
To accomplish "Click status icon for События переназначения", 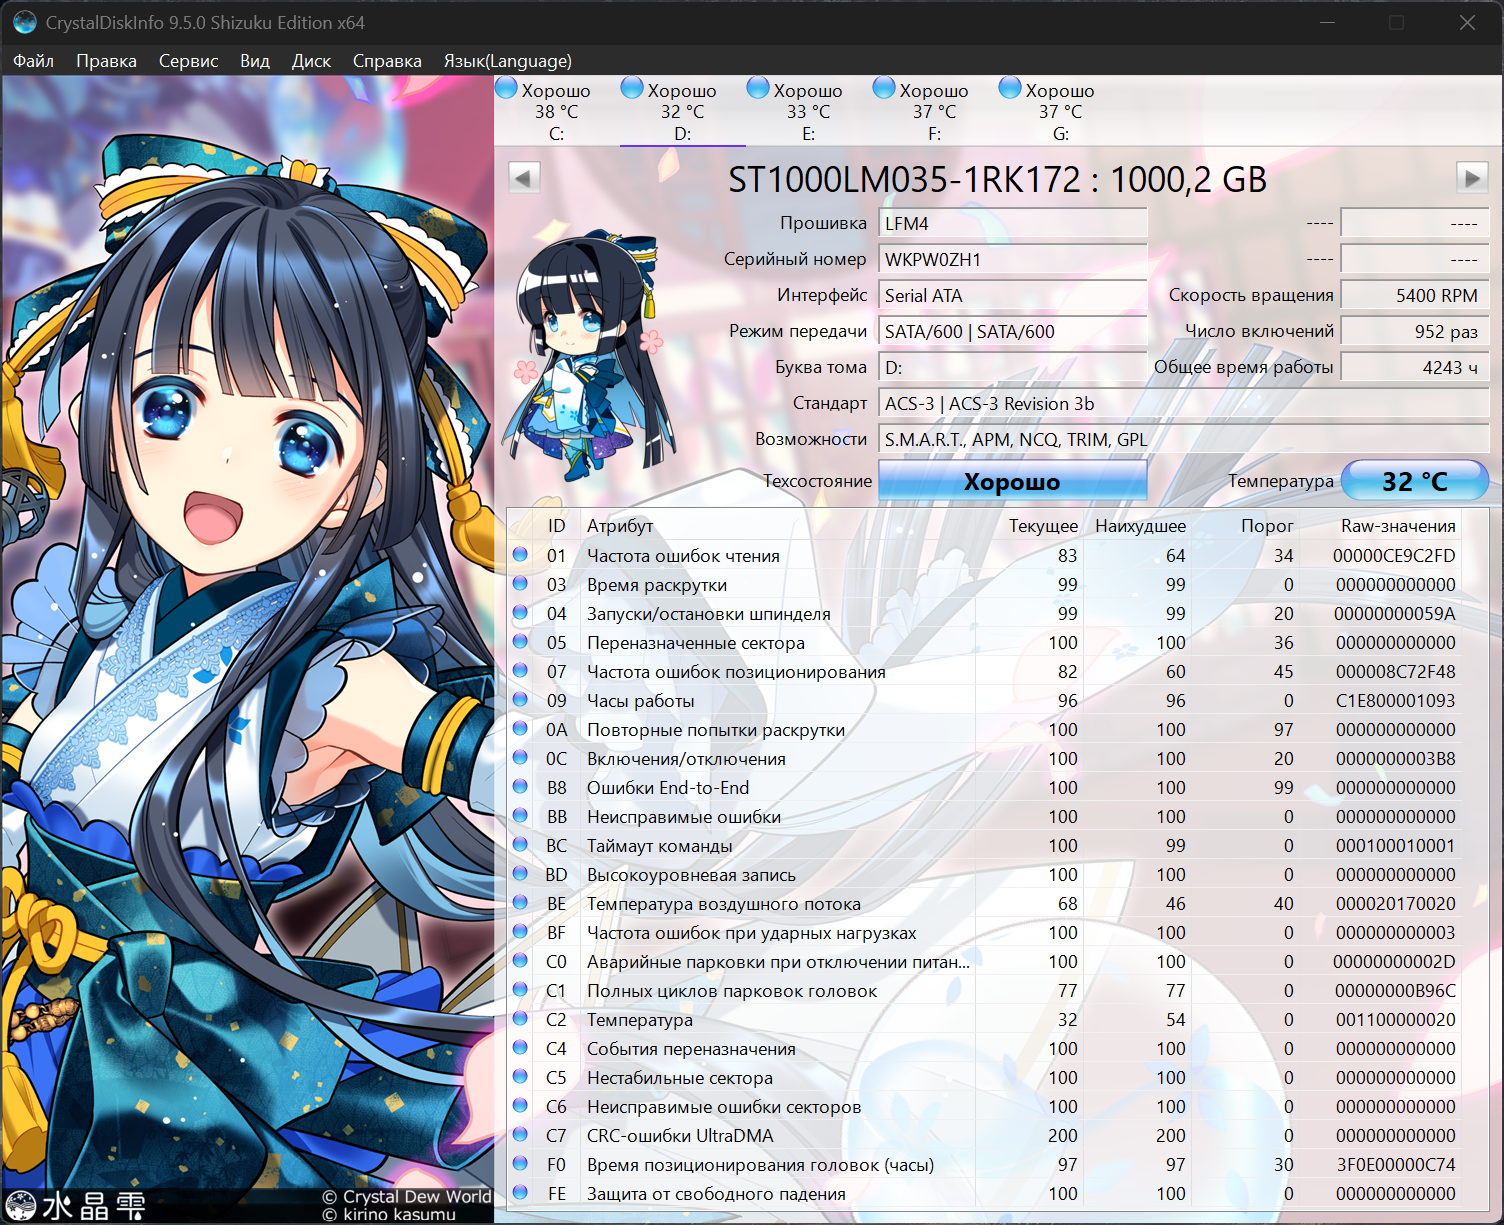I will coord(520,1047).
